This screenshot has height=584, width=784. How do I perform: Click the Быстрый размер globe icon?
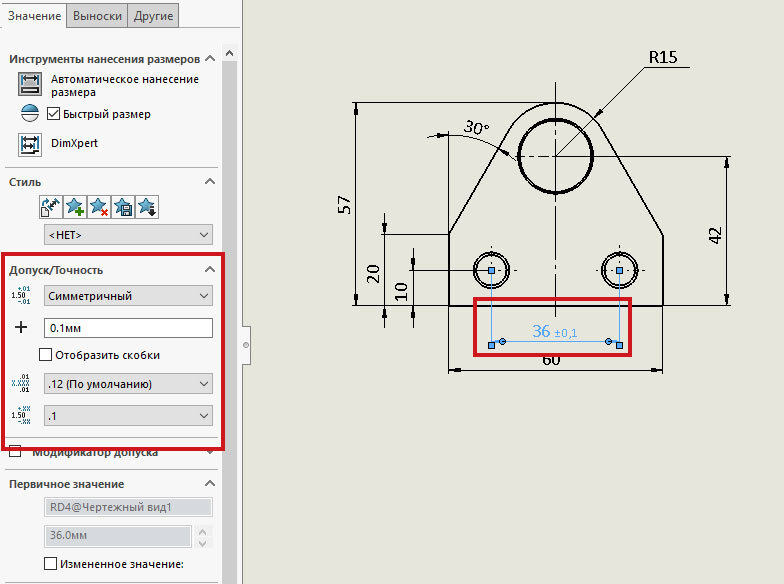(x=30, y=114)
